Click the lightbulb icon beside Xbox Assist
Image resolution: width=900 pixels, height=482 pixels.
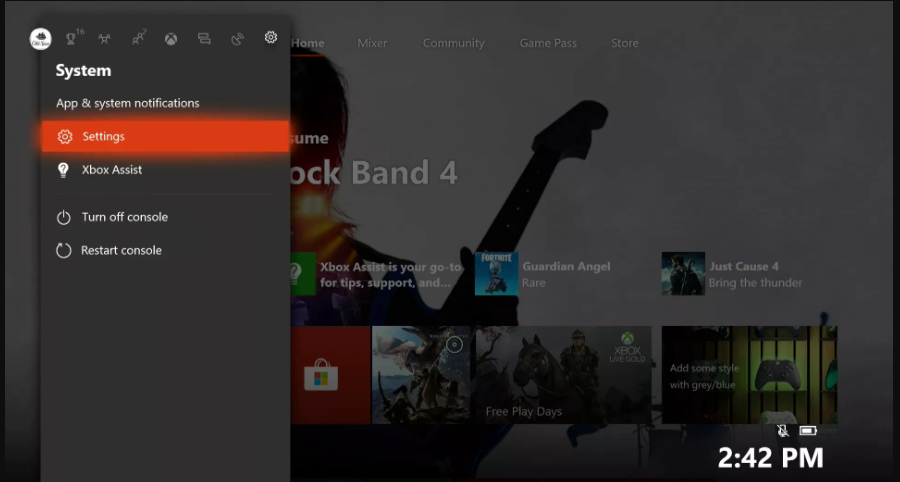pyautogui.click(x=63, y=170)
